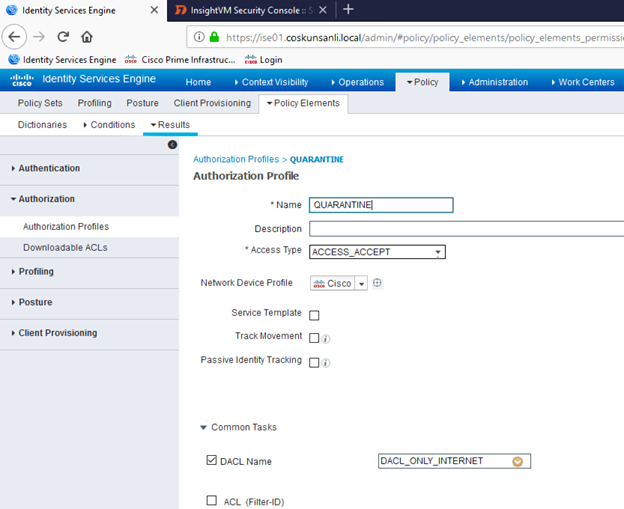Screen dimensions: 624x509
Task: Go to Posture tab in submenu bar
Action: (142, 103)
